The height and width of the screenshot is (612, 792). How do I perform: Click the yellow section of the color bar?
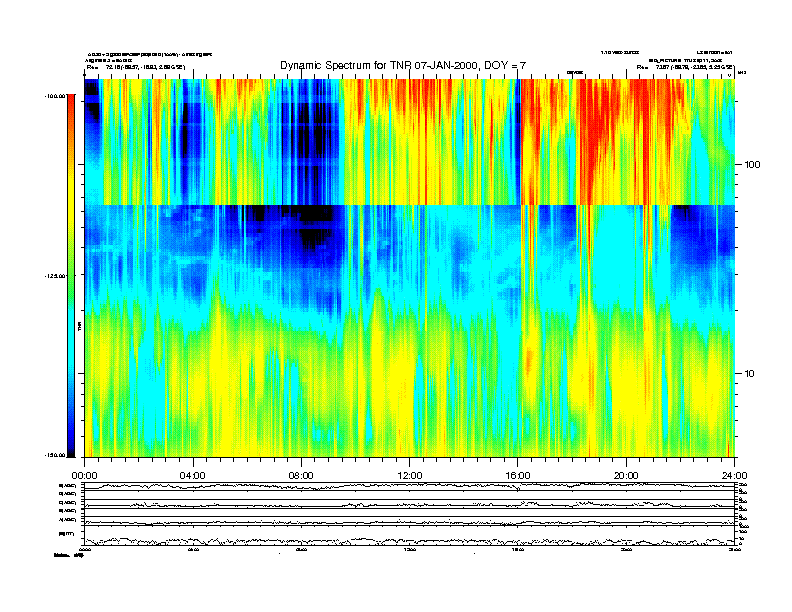click(71, 202)
